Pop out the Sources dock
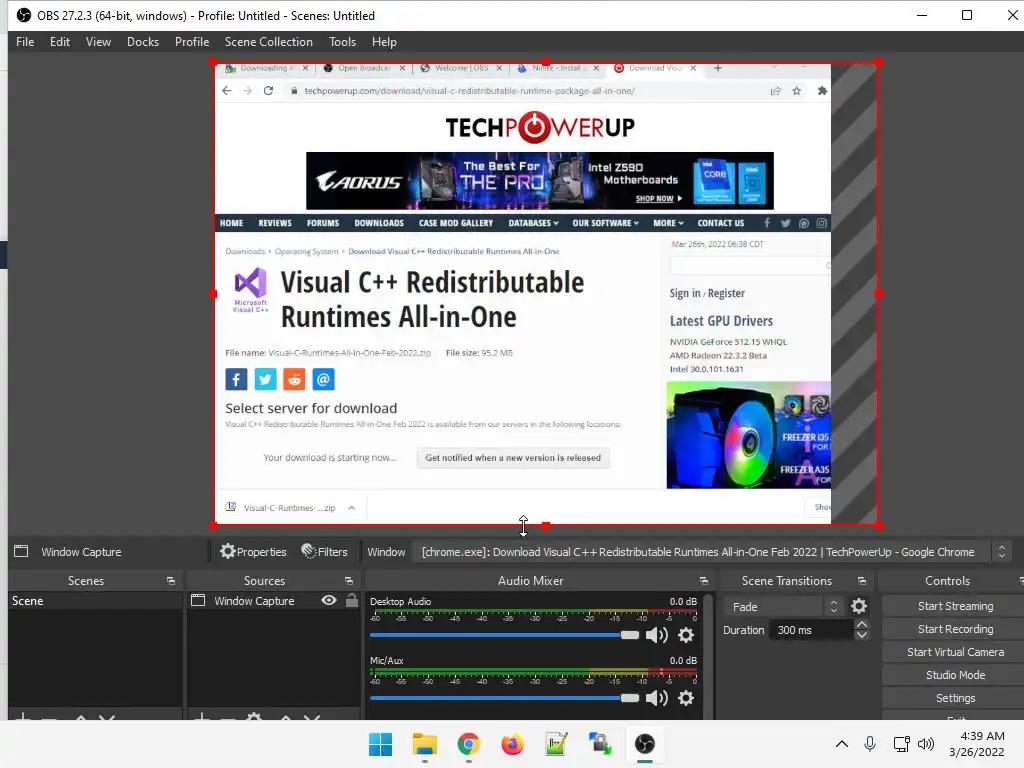 pos(349,581)
